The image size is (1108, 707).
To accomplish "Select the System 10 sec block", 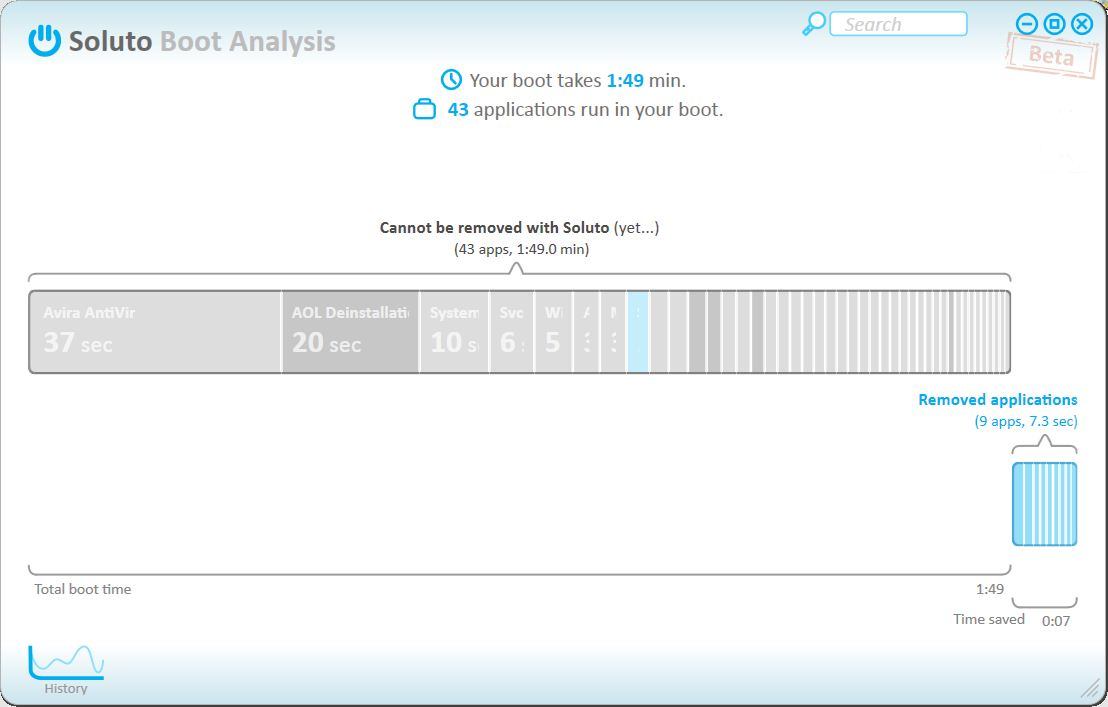I will (454, 332).
